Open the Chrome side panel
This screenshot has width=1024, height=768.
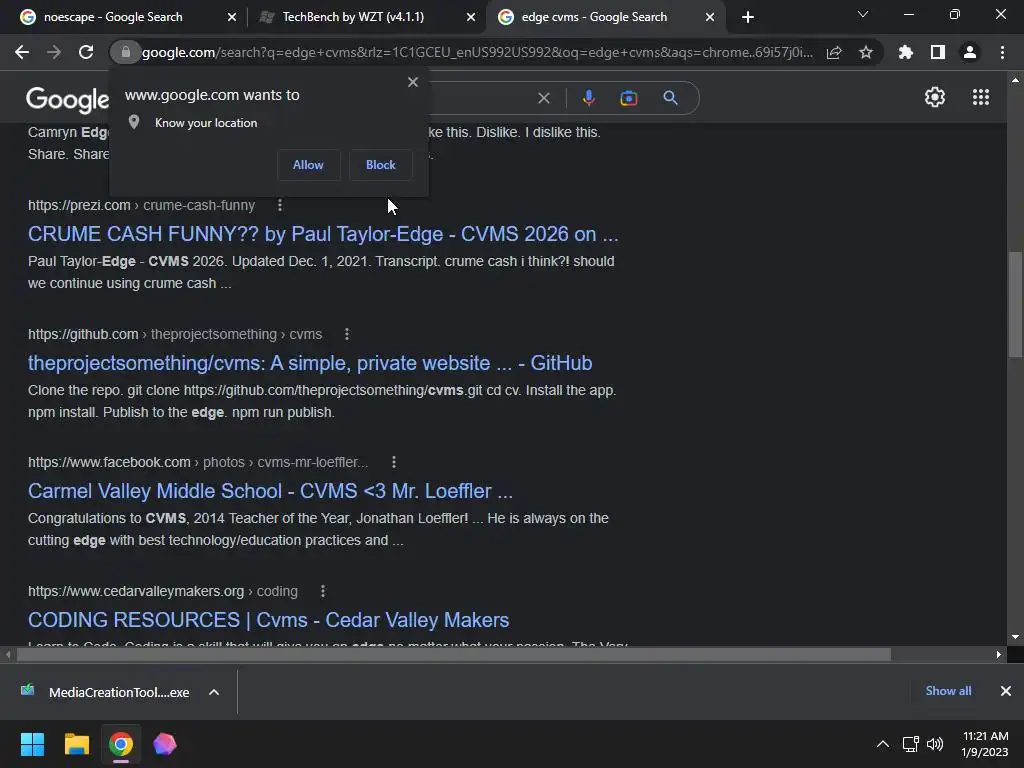coord(938,52)
